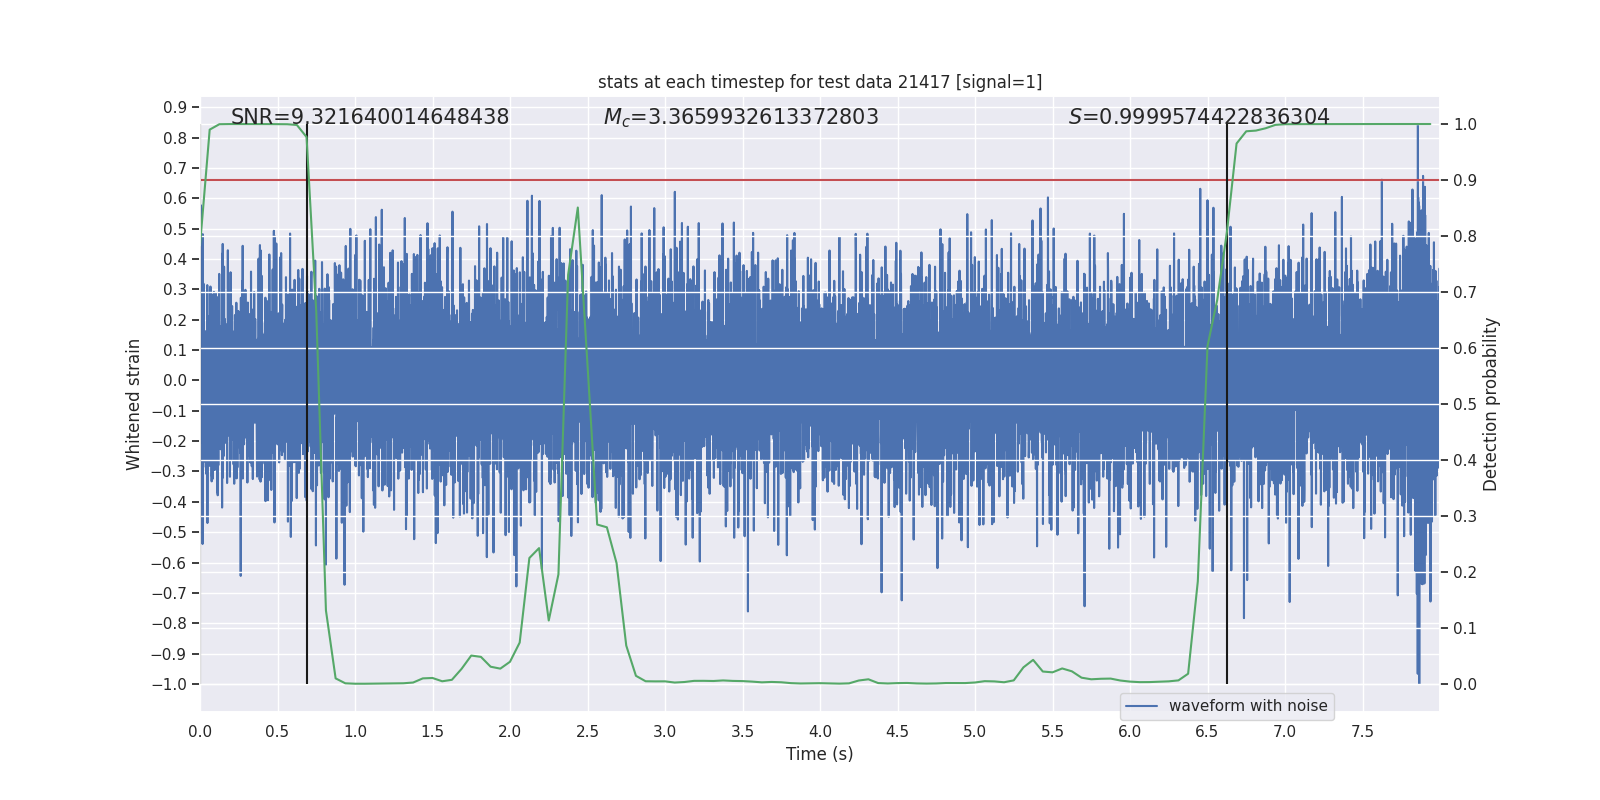
Task: Click the 'waveform with noise' legend label
Action: (x=1247, y=706)
